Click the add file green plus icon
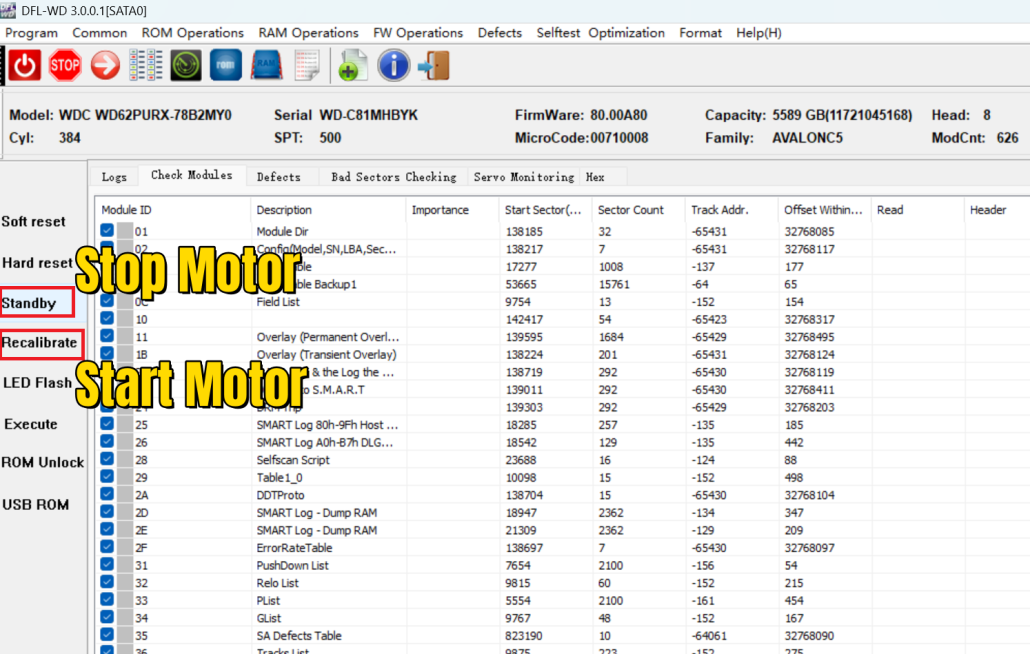Screen dimensions: 1030x654 [x=353, y=66]
